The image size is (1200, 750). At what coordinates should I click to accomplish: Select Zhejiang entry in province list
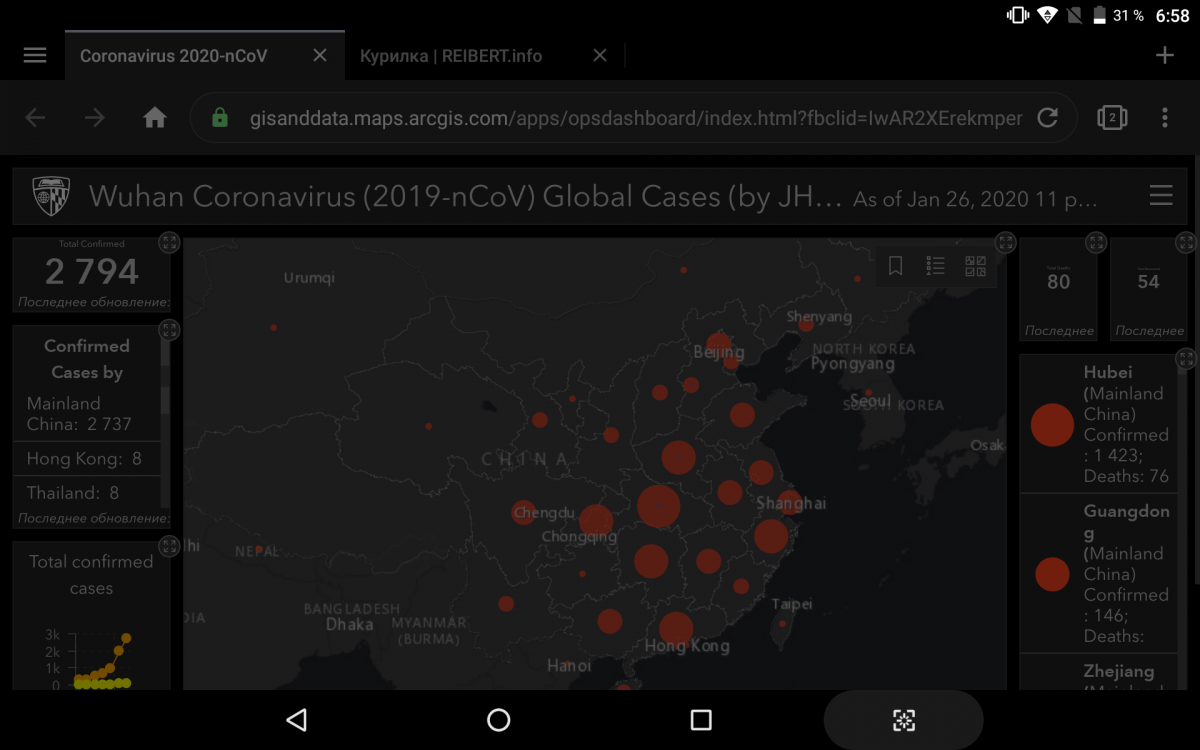pyautogui.click(x=1099, y=673)
